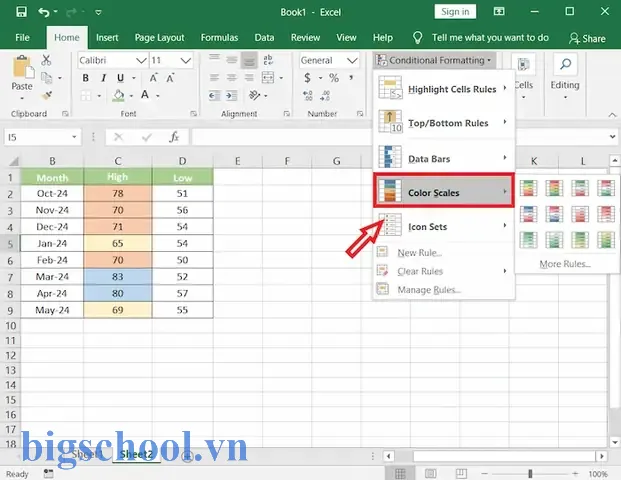Screen dimensions: 621x480
Task: Switch to Sheet2 tab
Action: tap(136, 454)
